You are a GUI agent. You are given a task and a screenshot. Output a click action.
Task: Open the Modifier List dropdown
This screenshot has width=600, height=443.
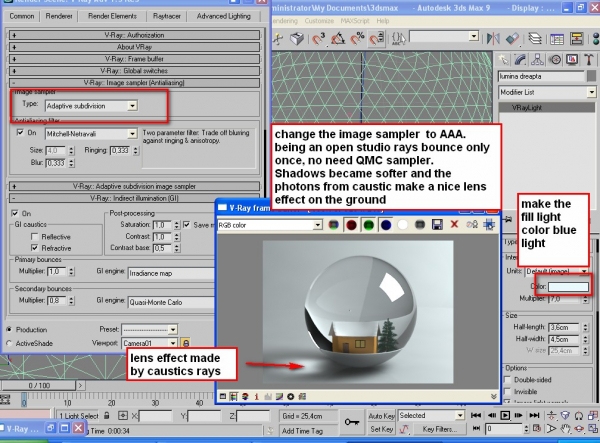[x=547, y=92]
